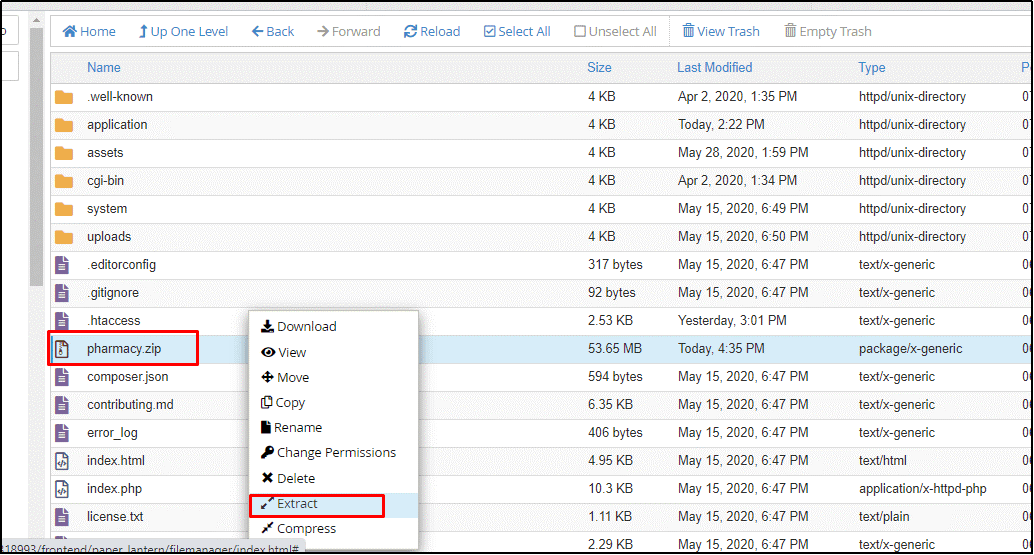The image size is (1034, 555).
Task: Click the Back navigation button
Action: pos(273,31)
